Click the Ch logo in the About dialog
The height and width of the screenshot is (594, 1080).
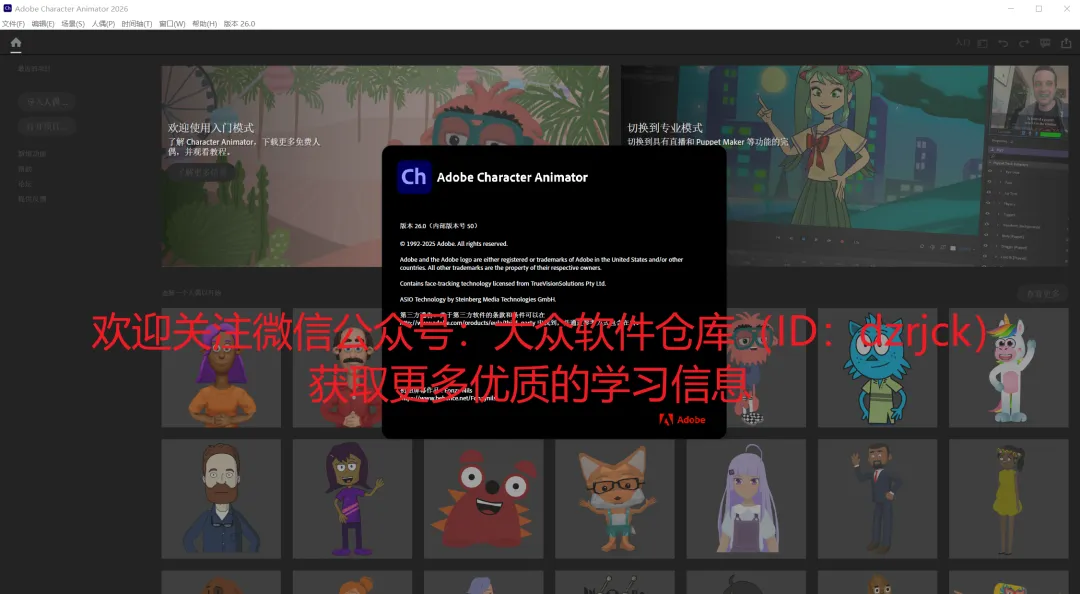414,177
